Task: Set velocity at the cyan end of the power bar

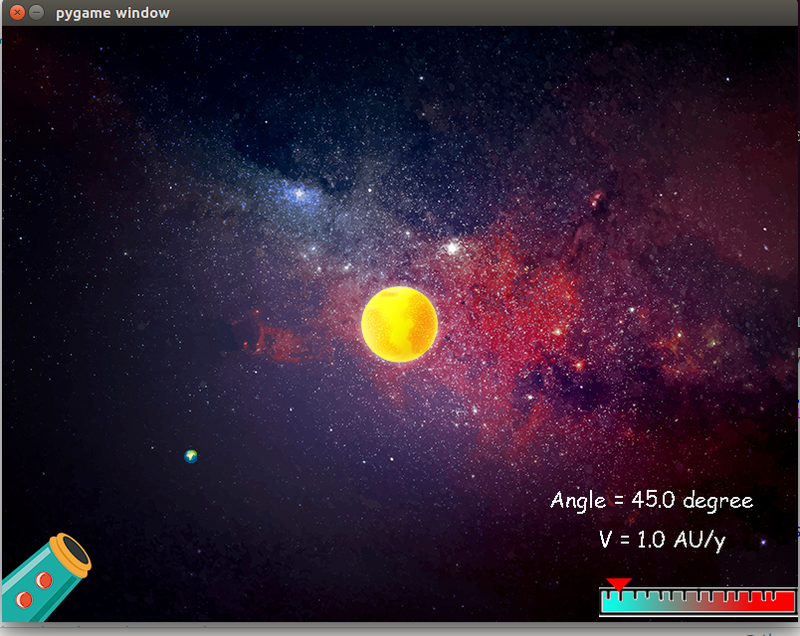Action: coord(612,602)
